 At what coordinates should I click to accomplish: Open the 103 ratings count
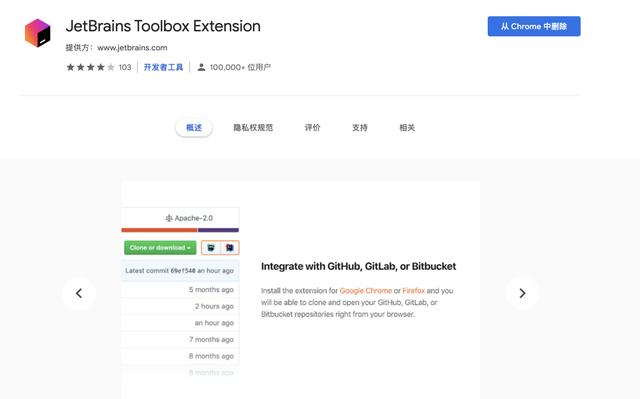coord(125,67)
